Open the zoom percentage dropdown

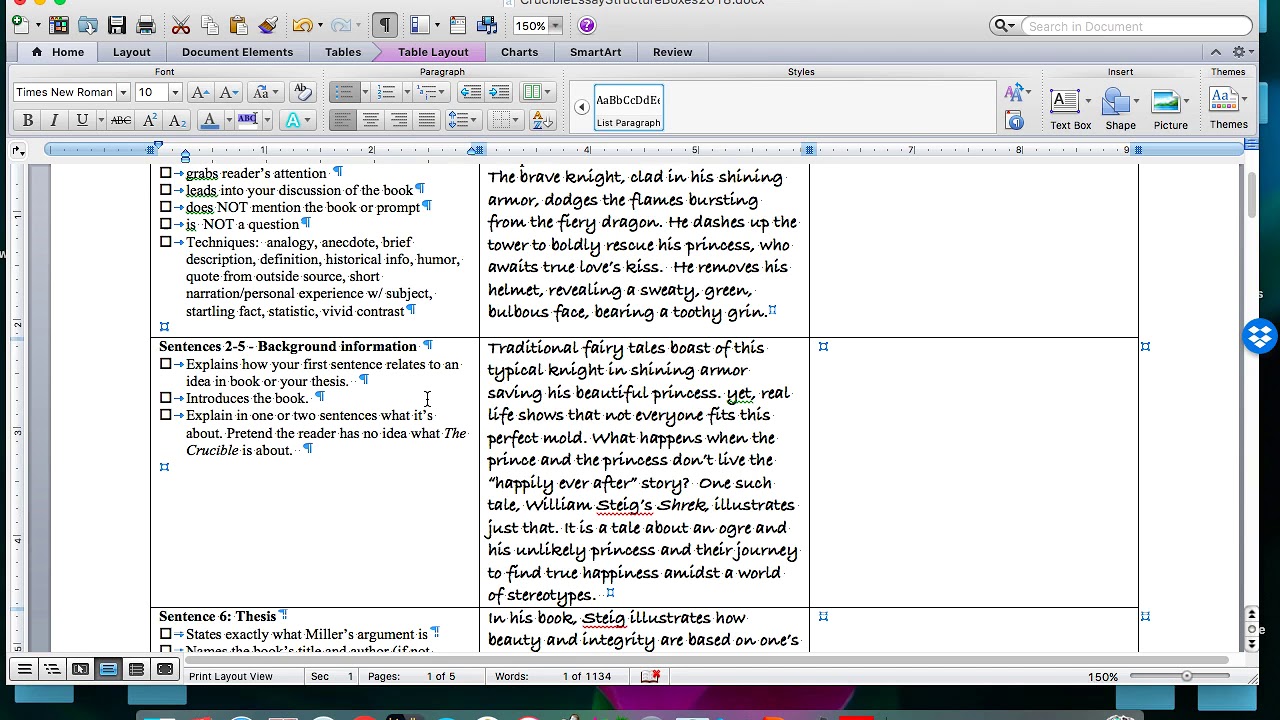(555, 26)
